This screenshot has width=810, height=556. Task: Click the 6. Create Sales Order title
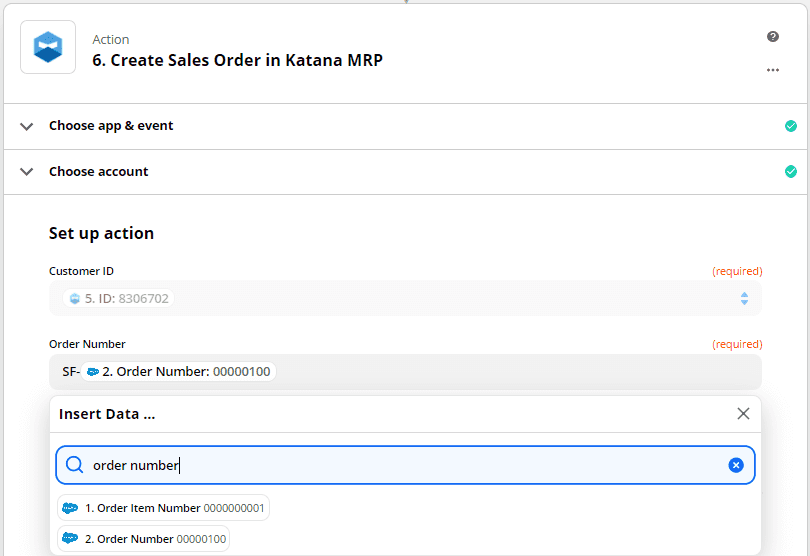[238, 60]
